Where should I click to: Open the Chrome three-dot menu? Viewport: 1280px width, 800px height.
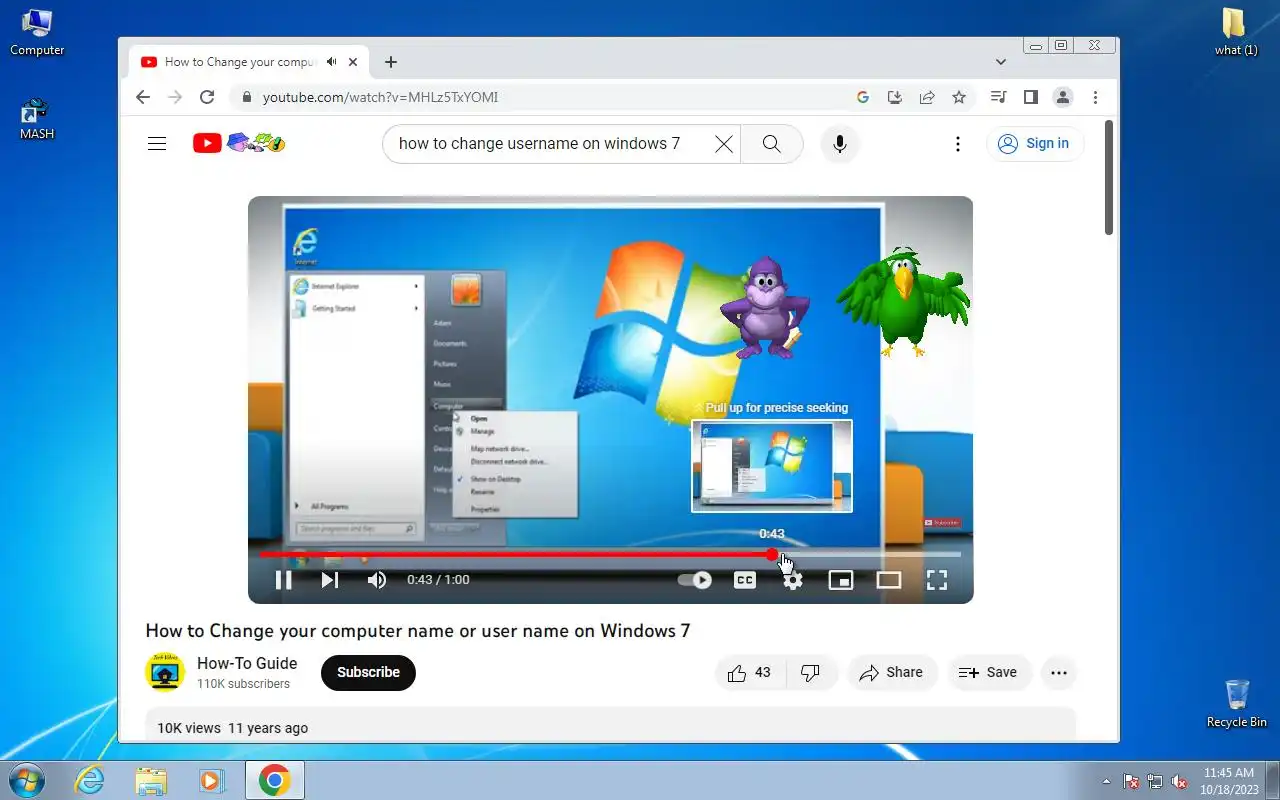(1096, 97)
